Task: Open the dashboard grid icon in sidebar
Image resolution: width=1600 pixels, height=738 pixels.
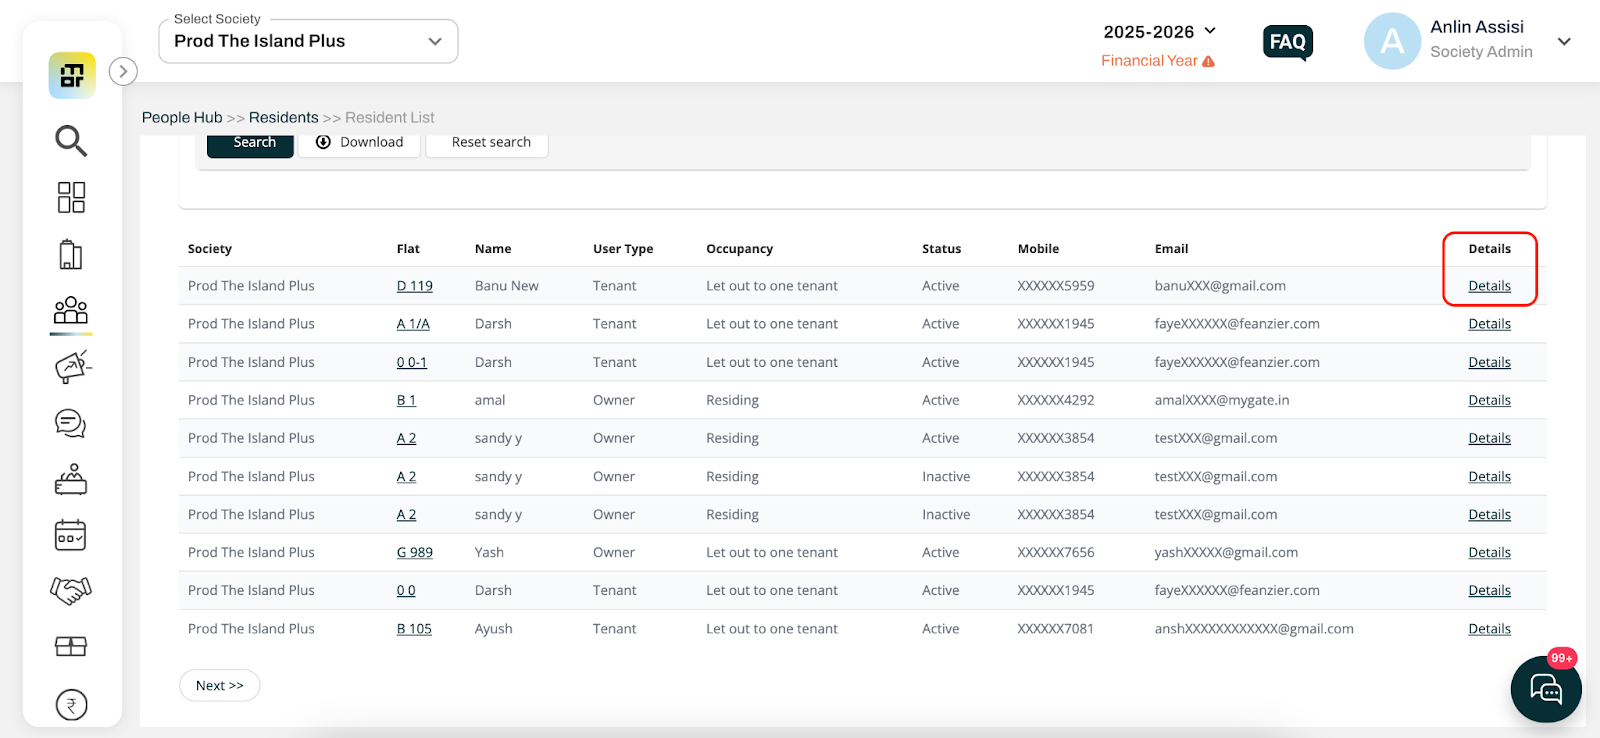Action: [x=71, y=197]
